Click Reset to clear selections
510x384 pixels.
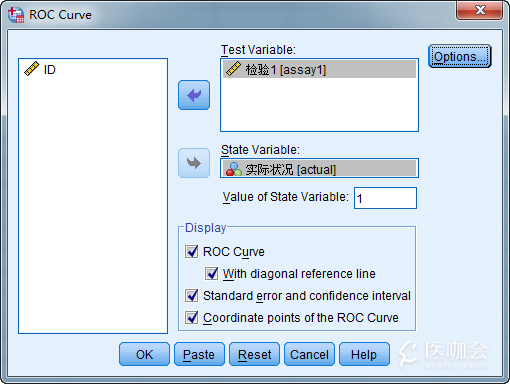(x=254, y=354)
